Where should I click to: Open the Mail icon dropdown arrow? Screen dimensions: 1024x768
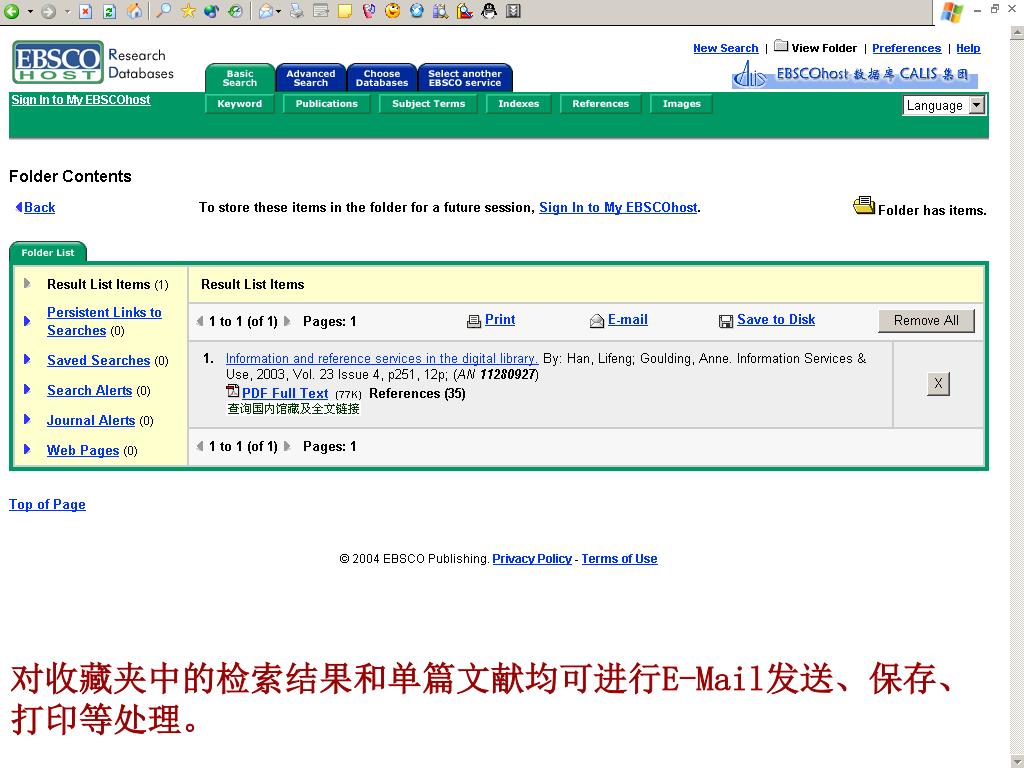pyautogui.click(x=279, y=11)
